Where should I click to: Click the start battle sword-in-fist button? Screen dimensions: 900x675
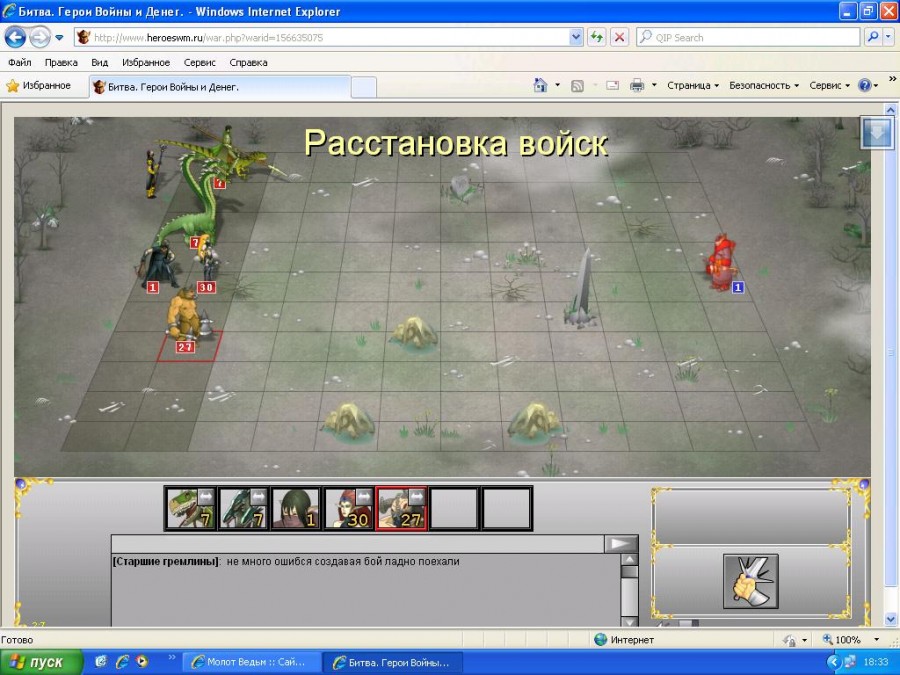pos(751,581)
